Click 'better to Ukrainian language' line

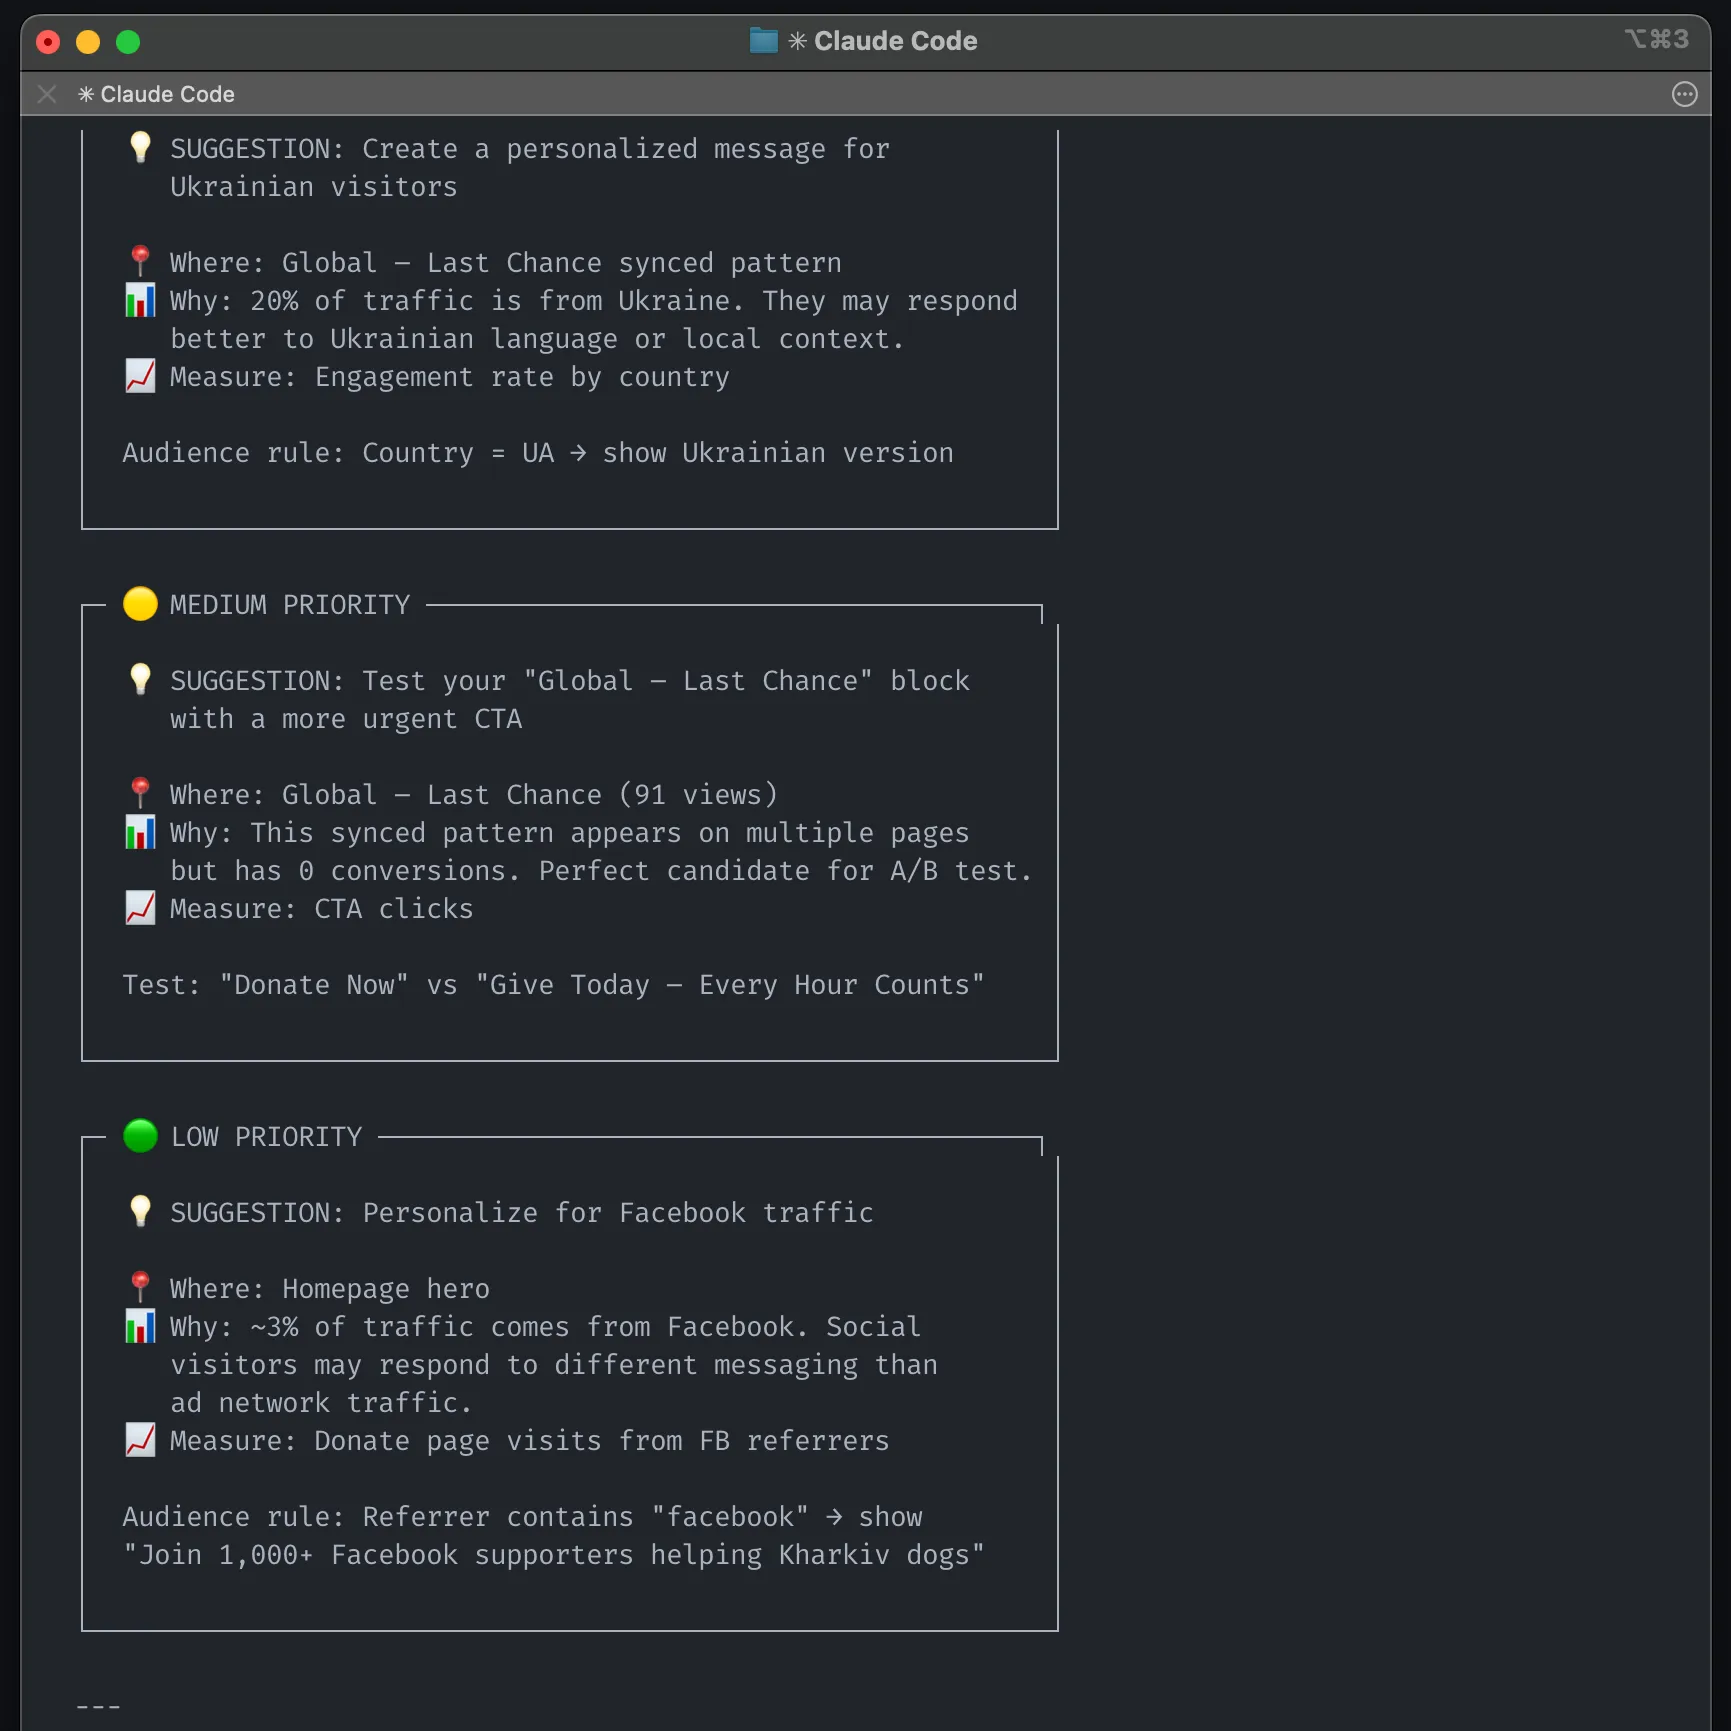click(x=537, y=339)
